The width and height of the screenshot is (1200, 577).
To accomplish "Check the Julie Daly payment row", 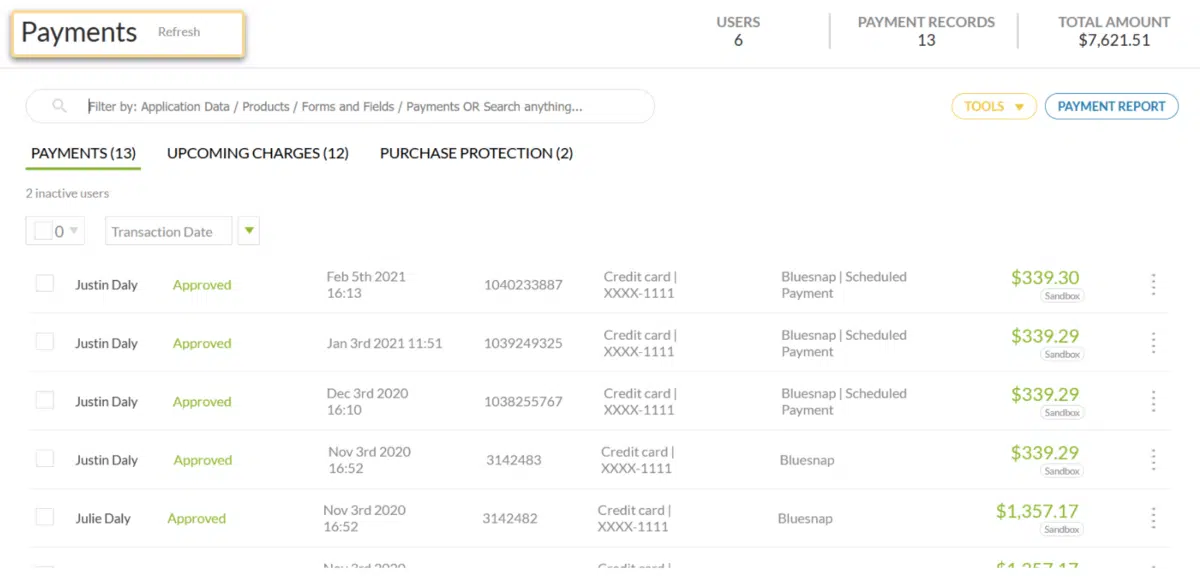I will [45, 517].
